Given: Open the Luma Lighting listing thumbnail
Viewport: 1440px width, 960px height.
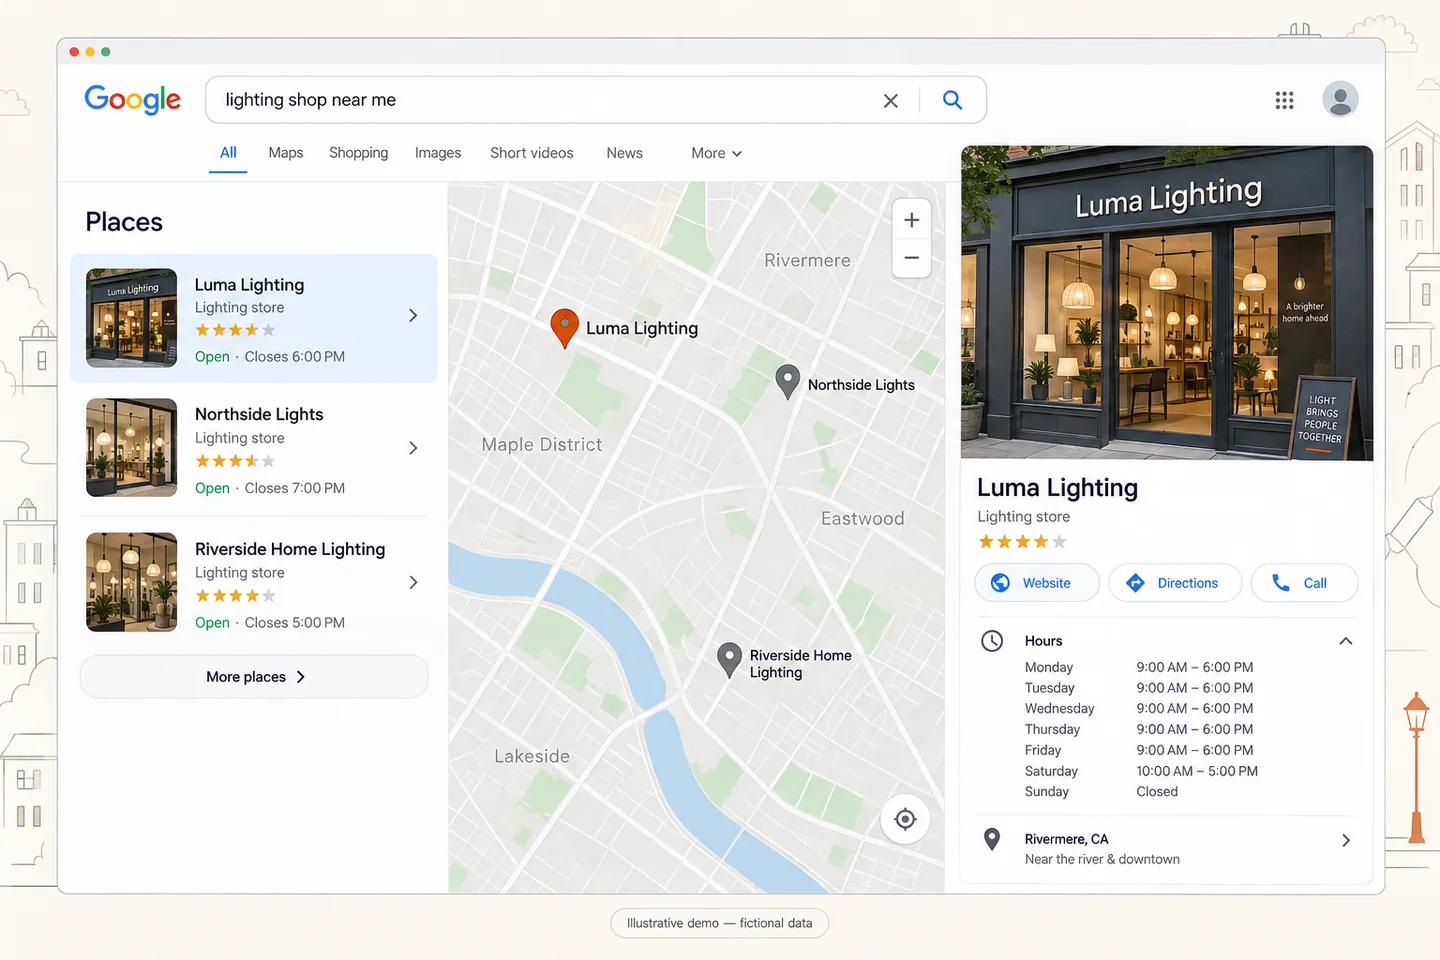Looking at the screenshot, I should [131, 318].
